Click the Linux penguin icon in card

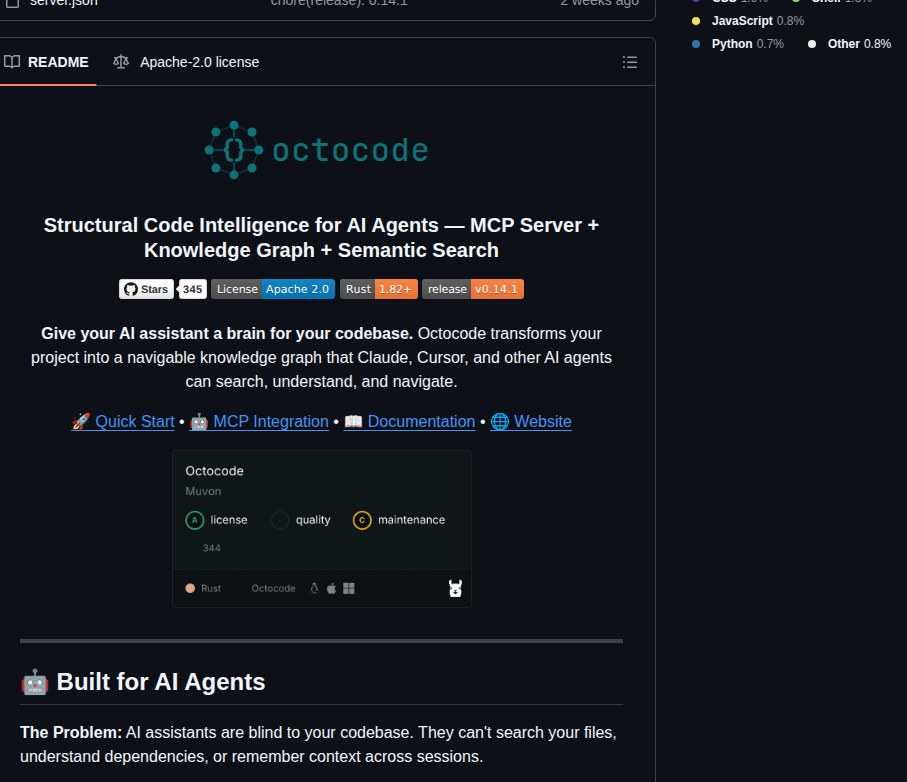[x=314, y=588]
